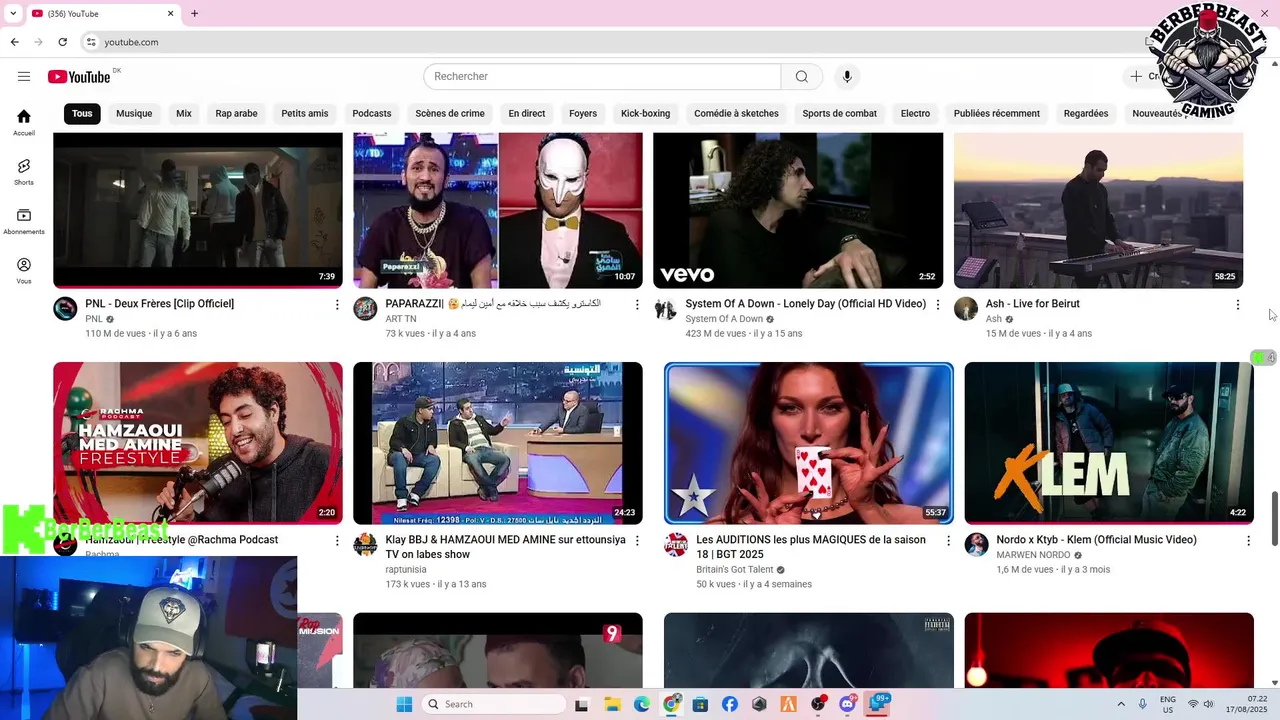
Task: Reload the page with browser refresh
Action: (x=62, y=42)
